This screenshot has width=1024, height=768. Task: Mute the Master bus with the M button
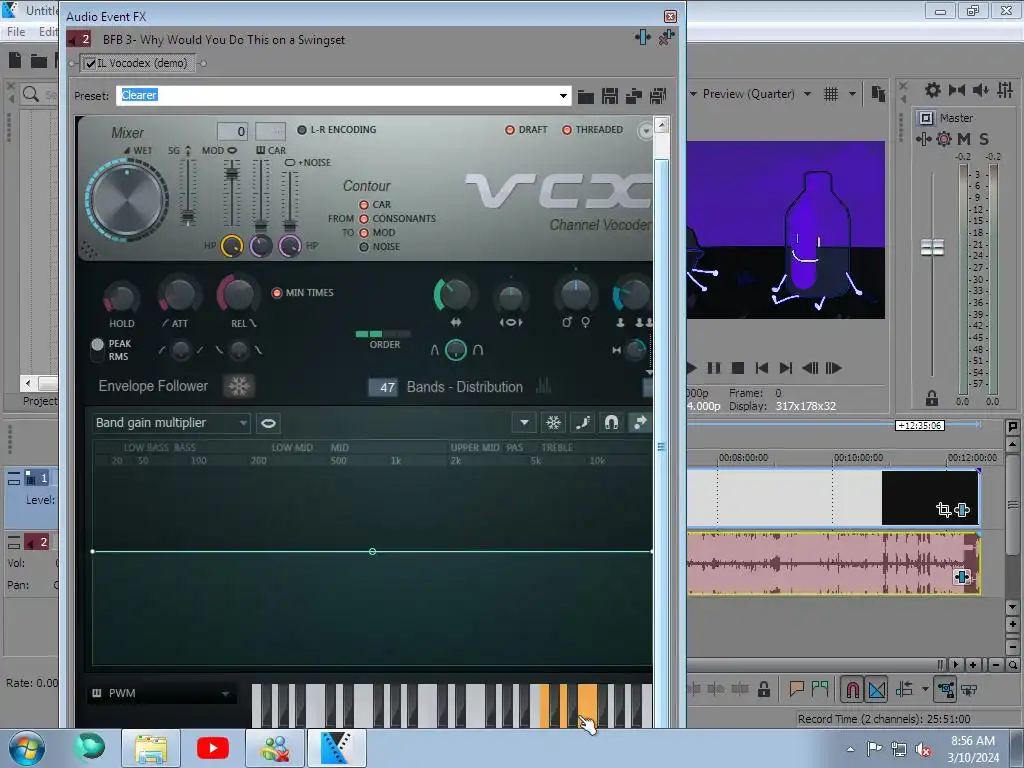pos(964,139)
